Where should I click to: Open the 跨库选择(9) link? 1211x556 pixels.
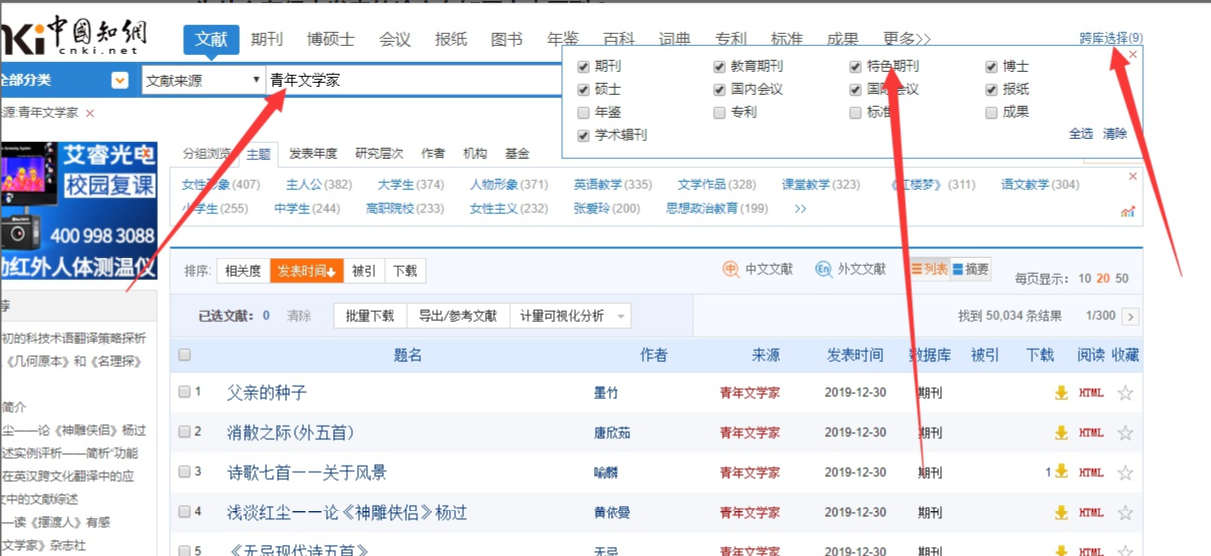[x=1110, y=38]
